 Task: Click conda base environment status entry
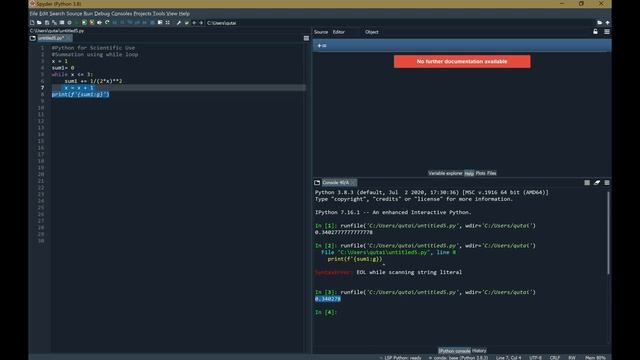pyautogui.click(x=458, y=358)
